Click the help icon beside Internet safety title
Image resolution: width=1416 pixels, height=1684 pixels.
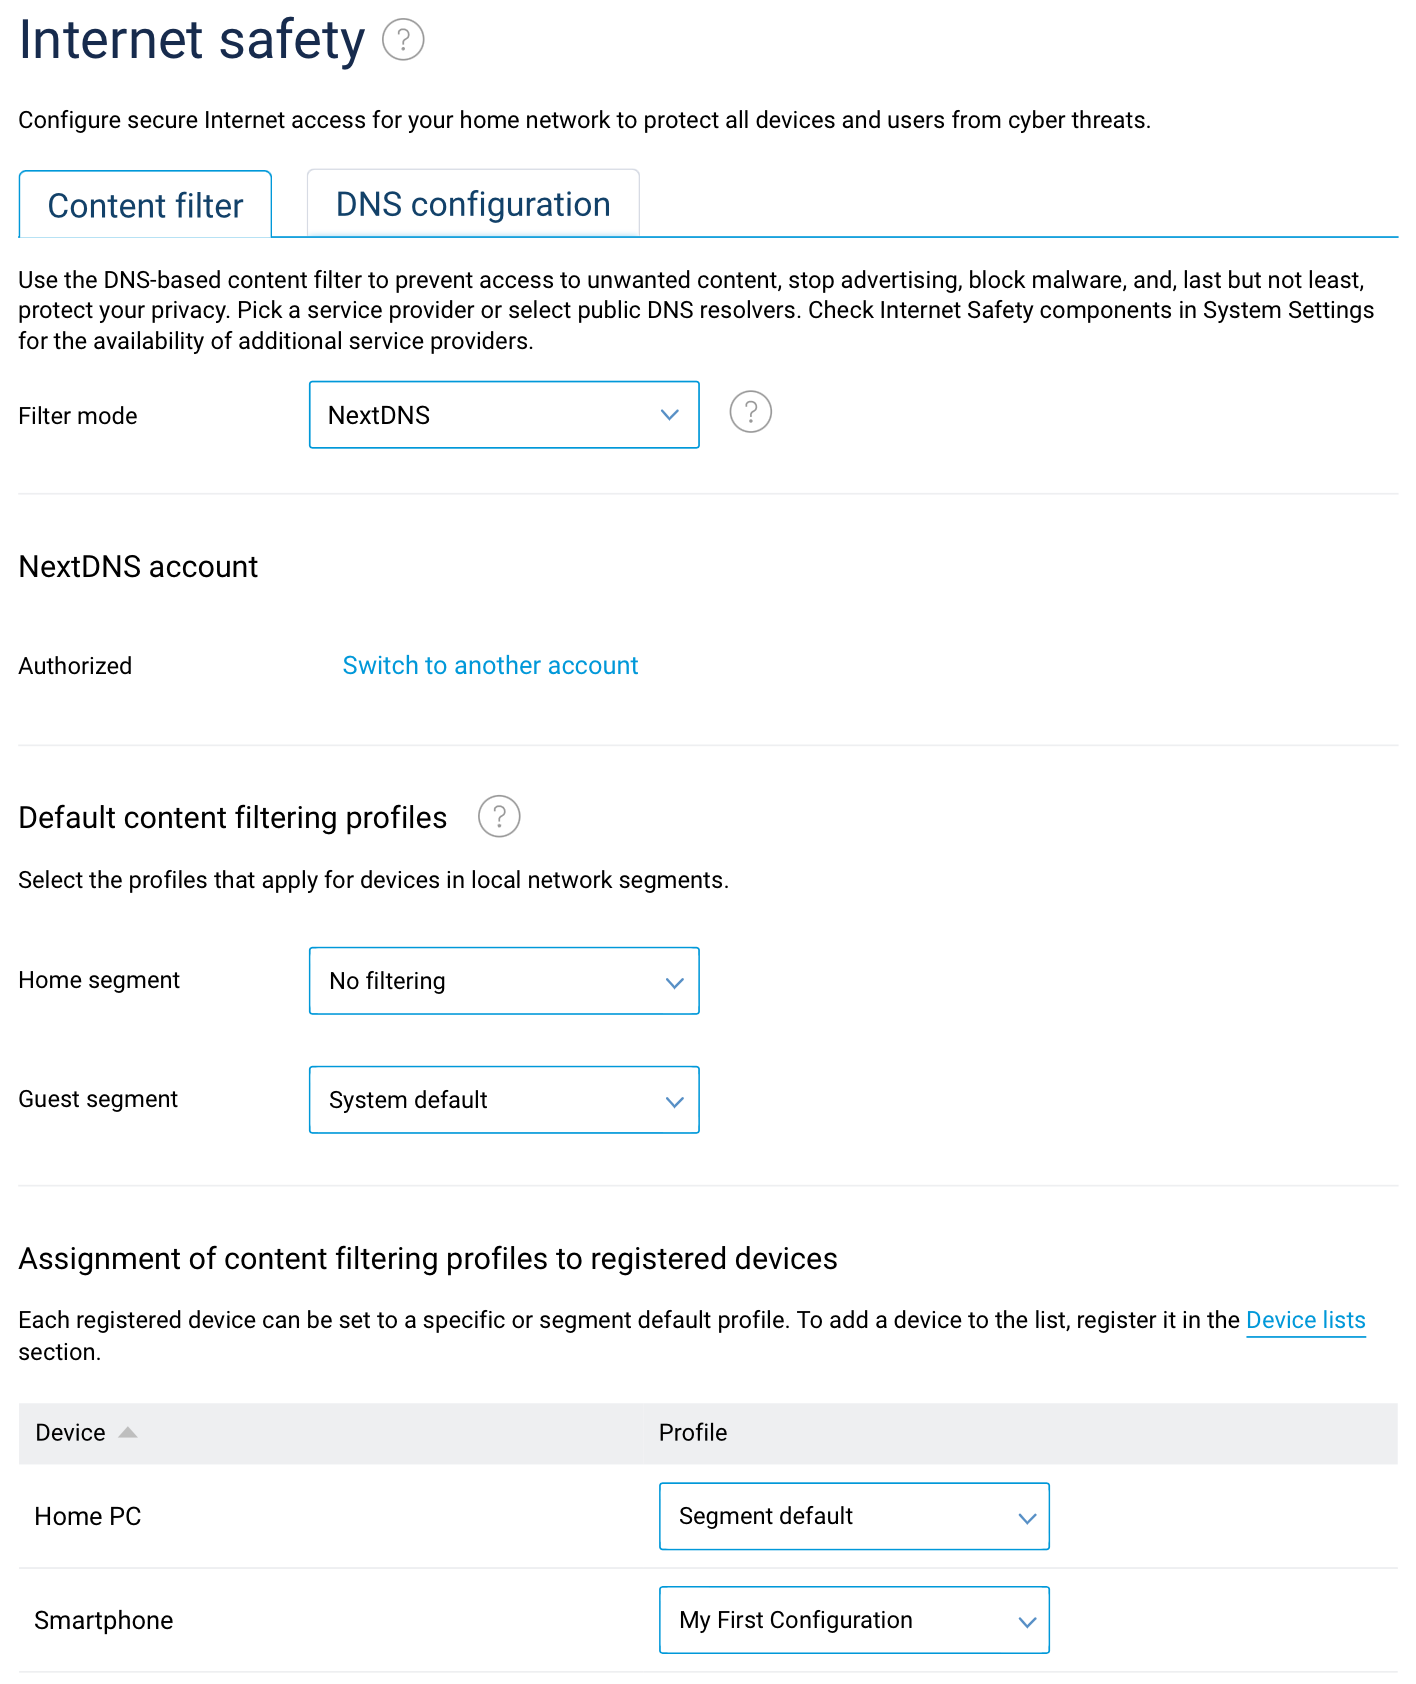click(403, 40)
